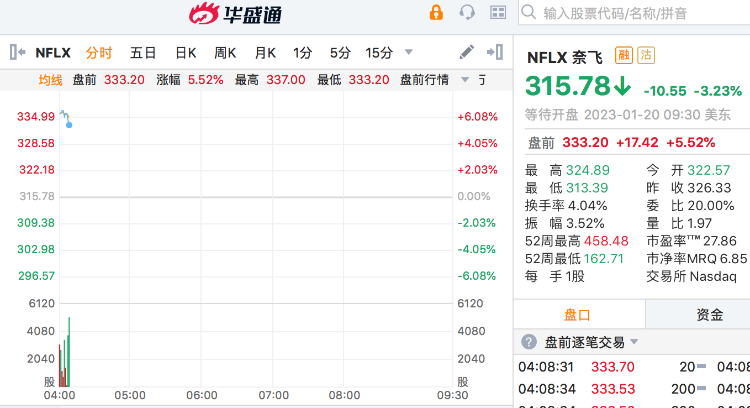Click 今开 322.57 value
Image resolution: width=750 pixels, height=408 pixels.
(x=708, y=170)
